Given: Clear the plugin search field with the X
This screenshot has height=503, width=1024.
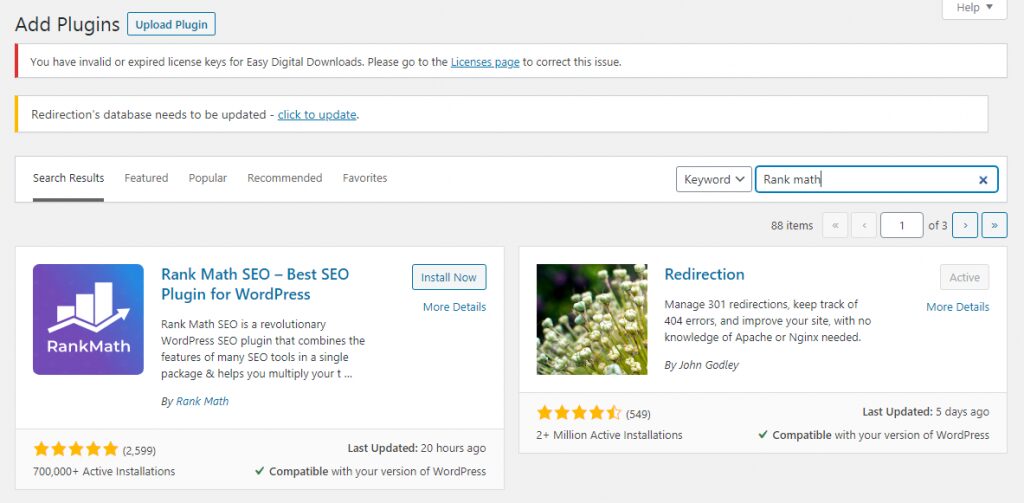Looking at the screenshot, I should [983, 180].
